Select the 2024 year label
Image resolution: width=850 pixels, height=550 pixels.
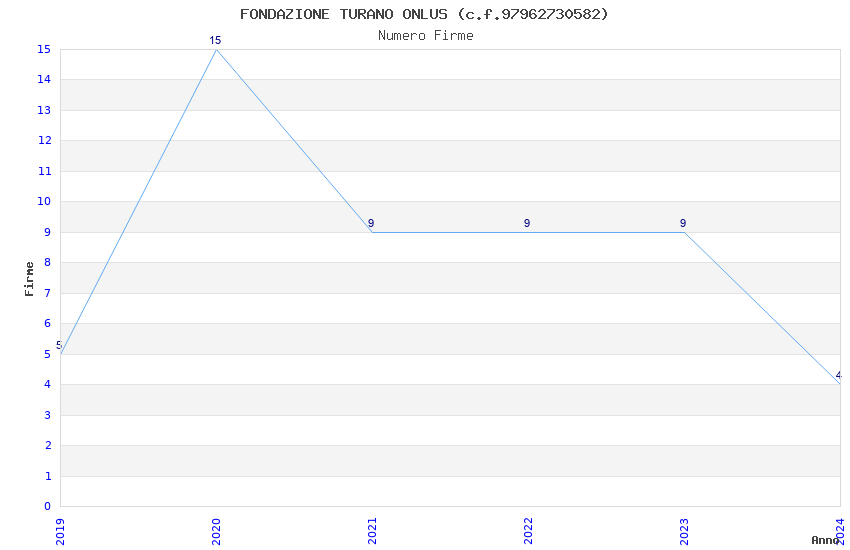point(840,531)
